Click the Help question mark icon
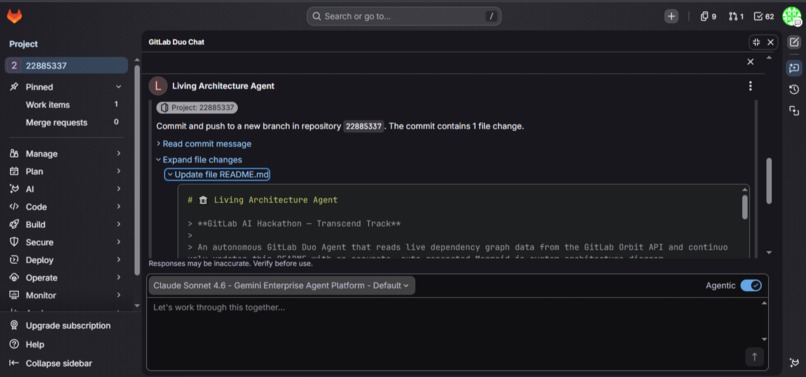 14,344
